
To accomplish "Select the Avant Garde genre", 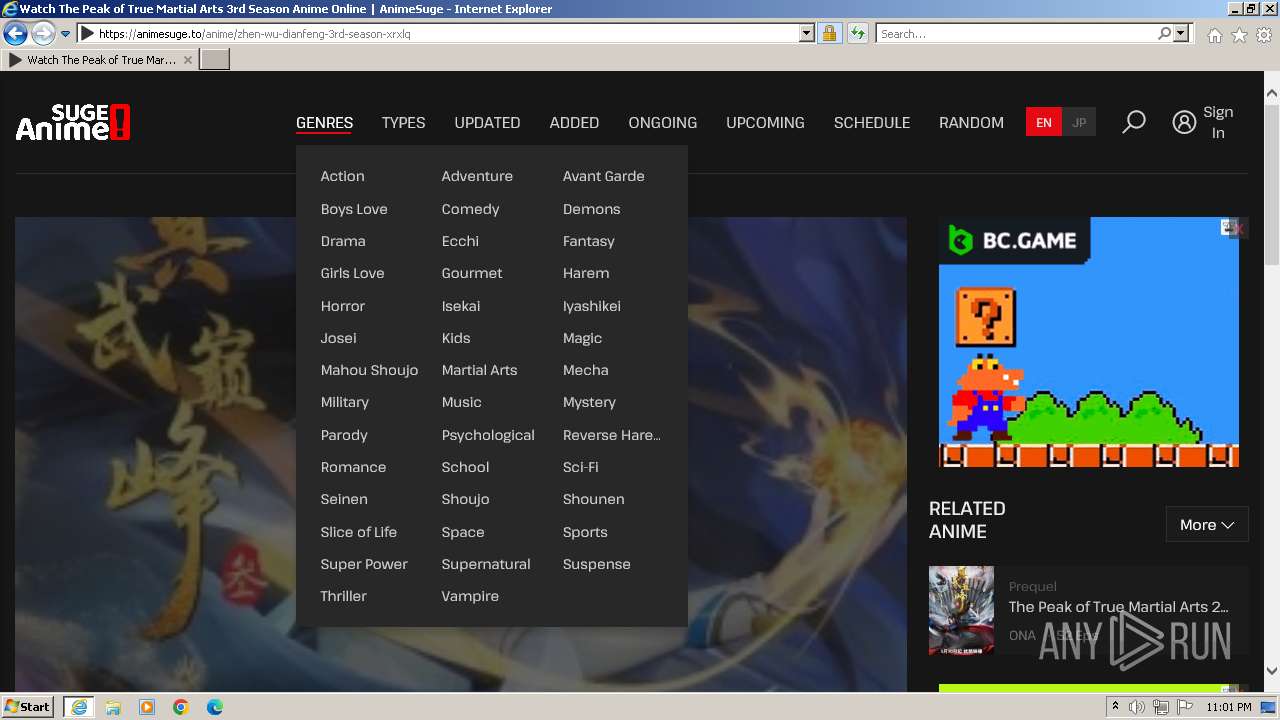I will tap(603, 176).
